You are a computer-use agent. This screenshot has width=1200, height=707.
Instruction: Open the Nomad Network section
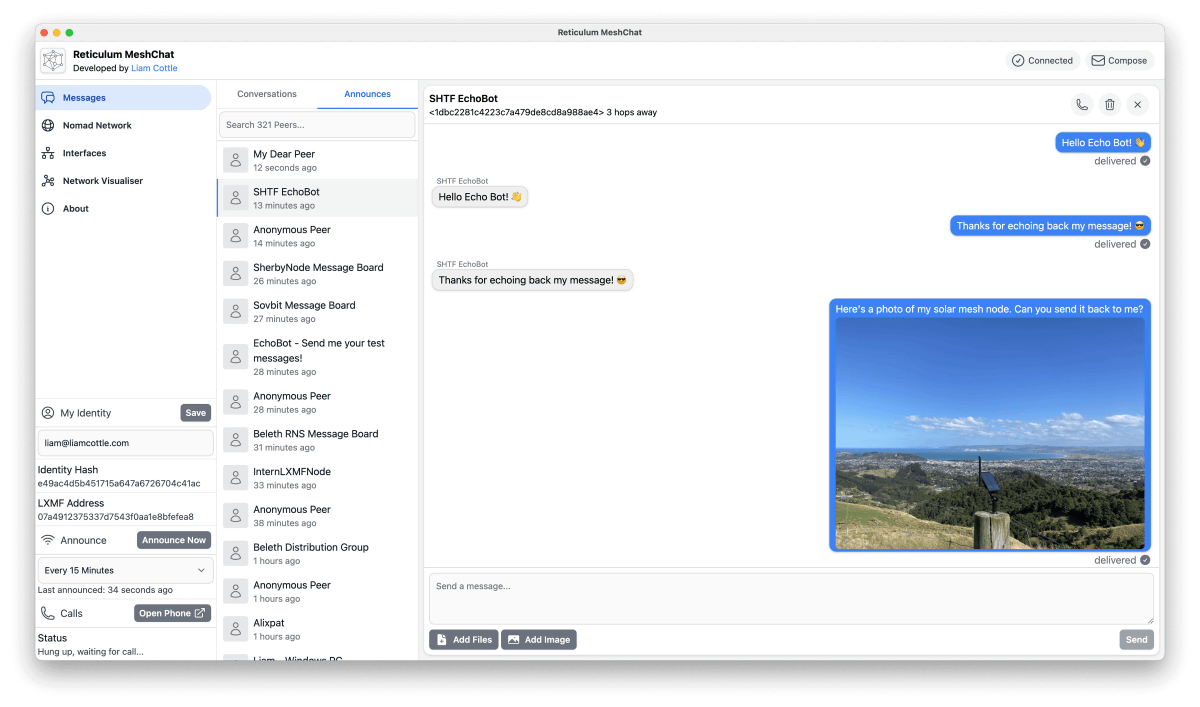tap(97, 126)
